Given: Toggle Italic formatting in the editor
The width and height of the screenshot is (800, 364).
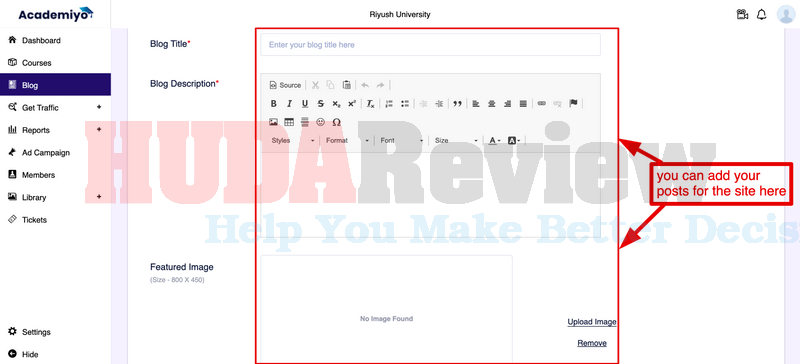Looking at the screenshot, I should click(x=289, y=104).
